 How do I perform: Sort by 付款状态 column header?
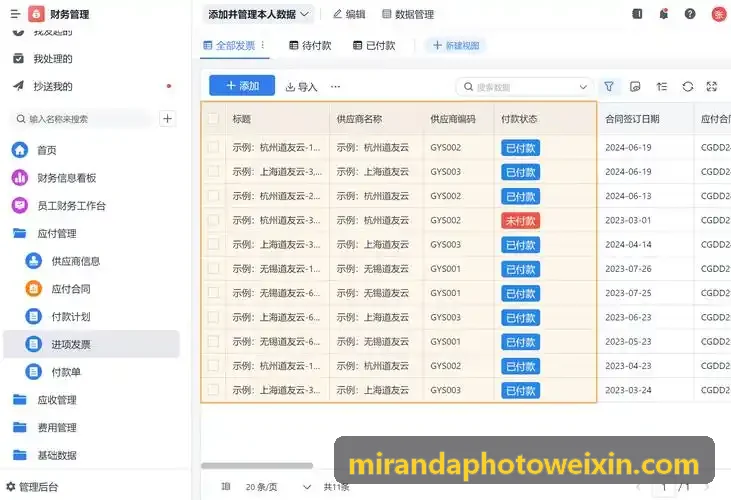point(519,119)
